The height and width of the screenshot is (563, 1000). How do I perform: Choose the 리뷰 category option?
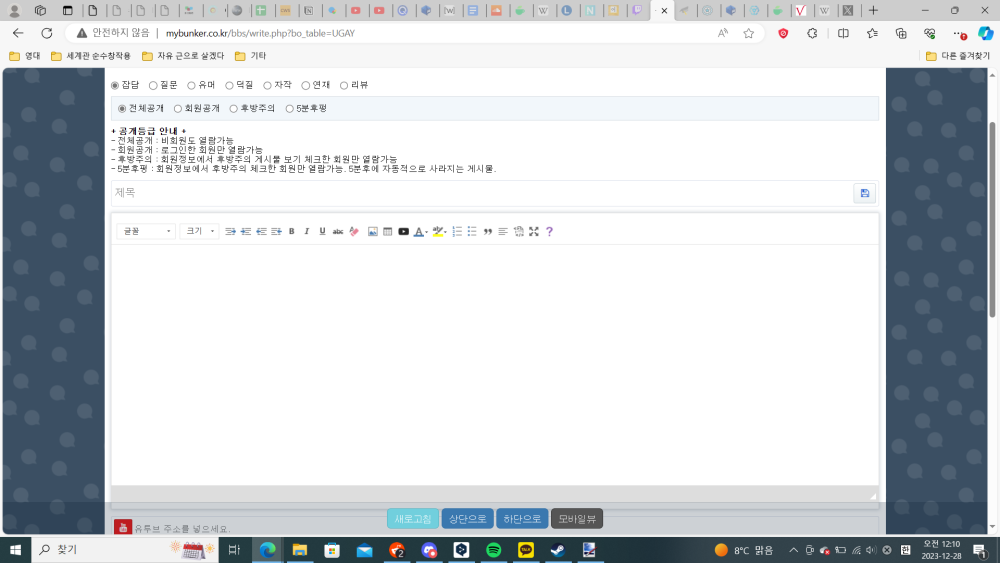pos(344,85)
